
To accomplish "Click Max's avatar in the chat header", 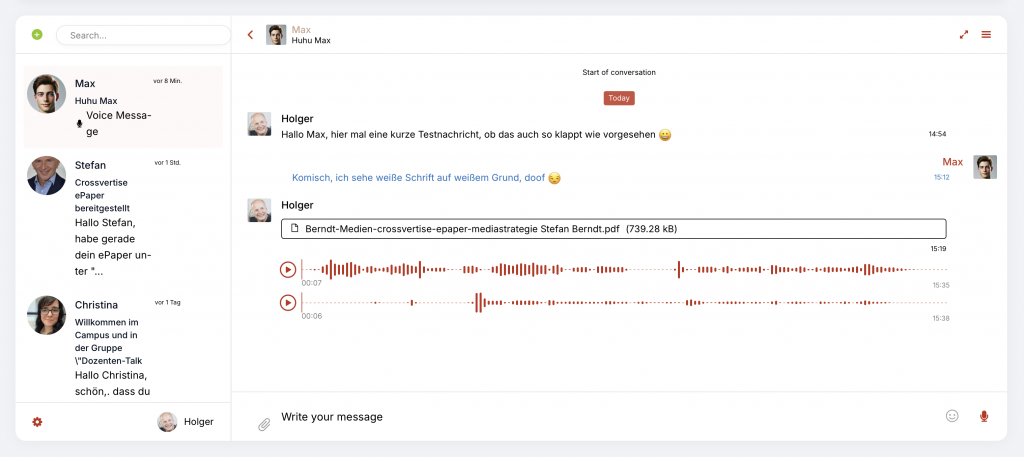I will 276,35.
